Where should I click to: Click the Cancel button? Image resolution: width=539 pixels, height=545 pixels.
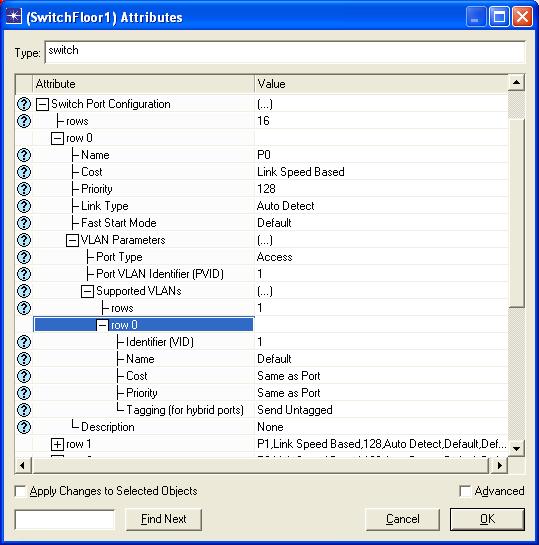coord(402,519)
